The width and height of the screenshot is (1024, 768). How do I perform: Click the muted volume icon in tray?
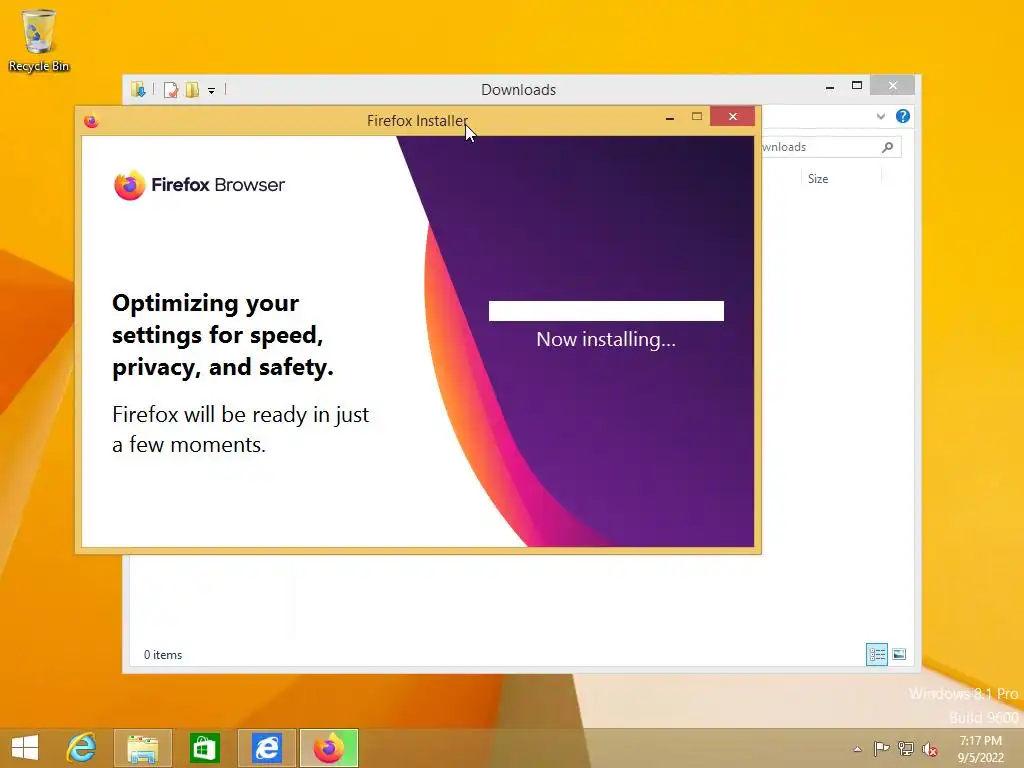click(929, 749)
